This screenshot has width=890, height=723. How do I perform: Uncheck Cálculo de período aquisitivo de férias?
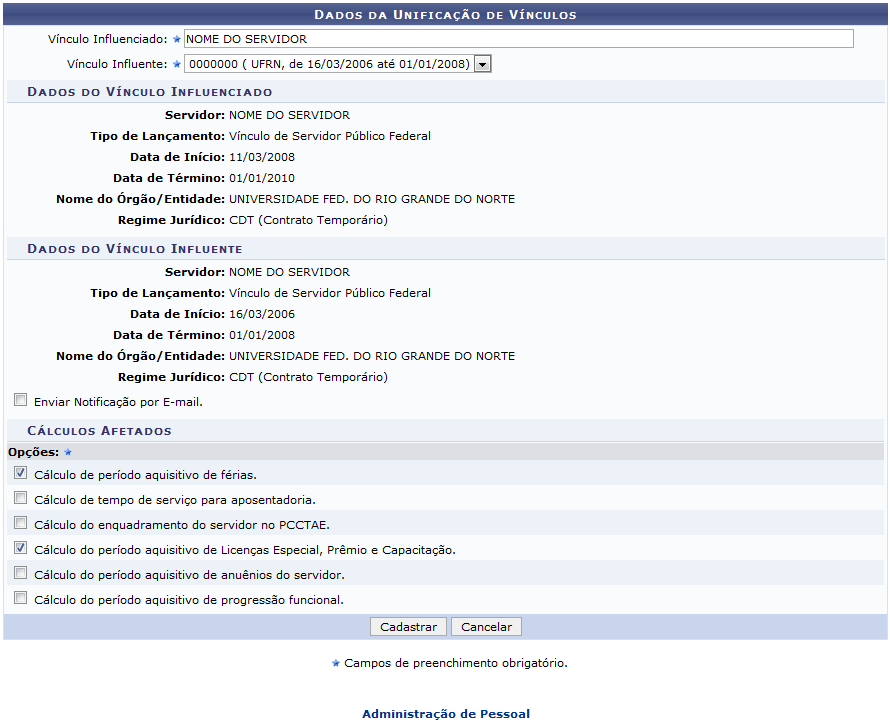(x=21, y=473)
